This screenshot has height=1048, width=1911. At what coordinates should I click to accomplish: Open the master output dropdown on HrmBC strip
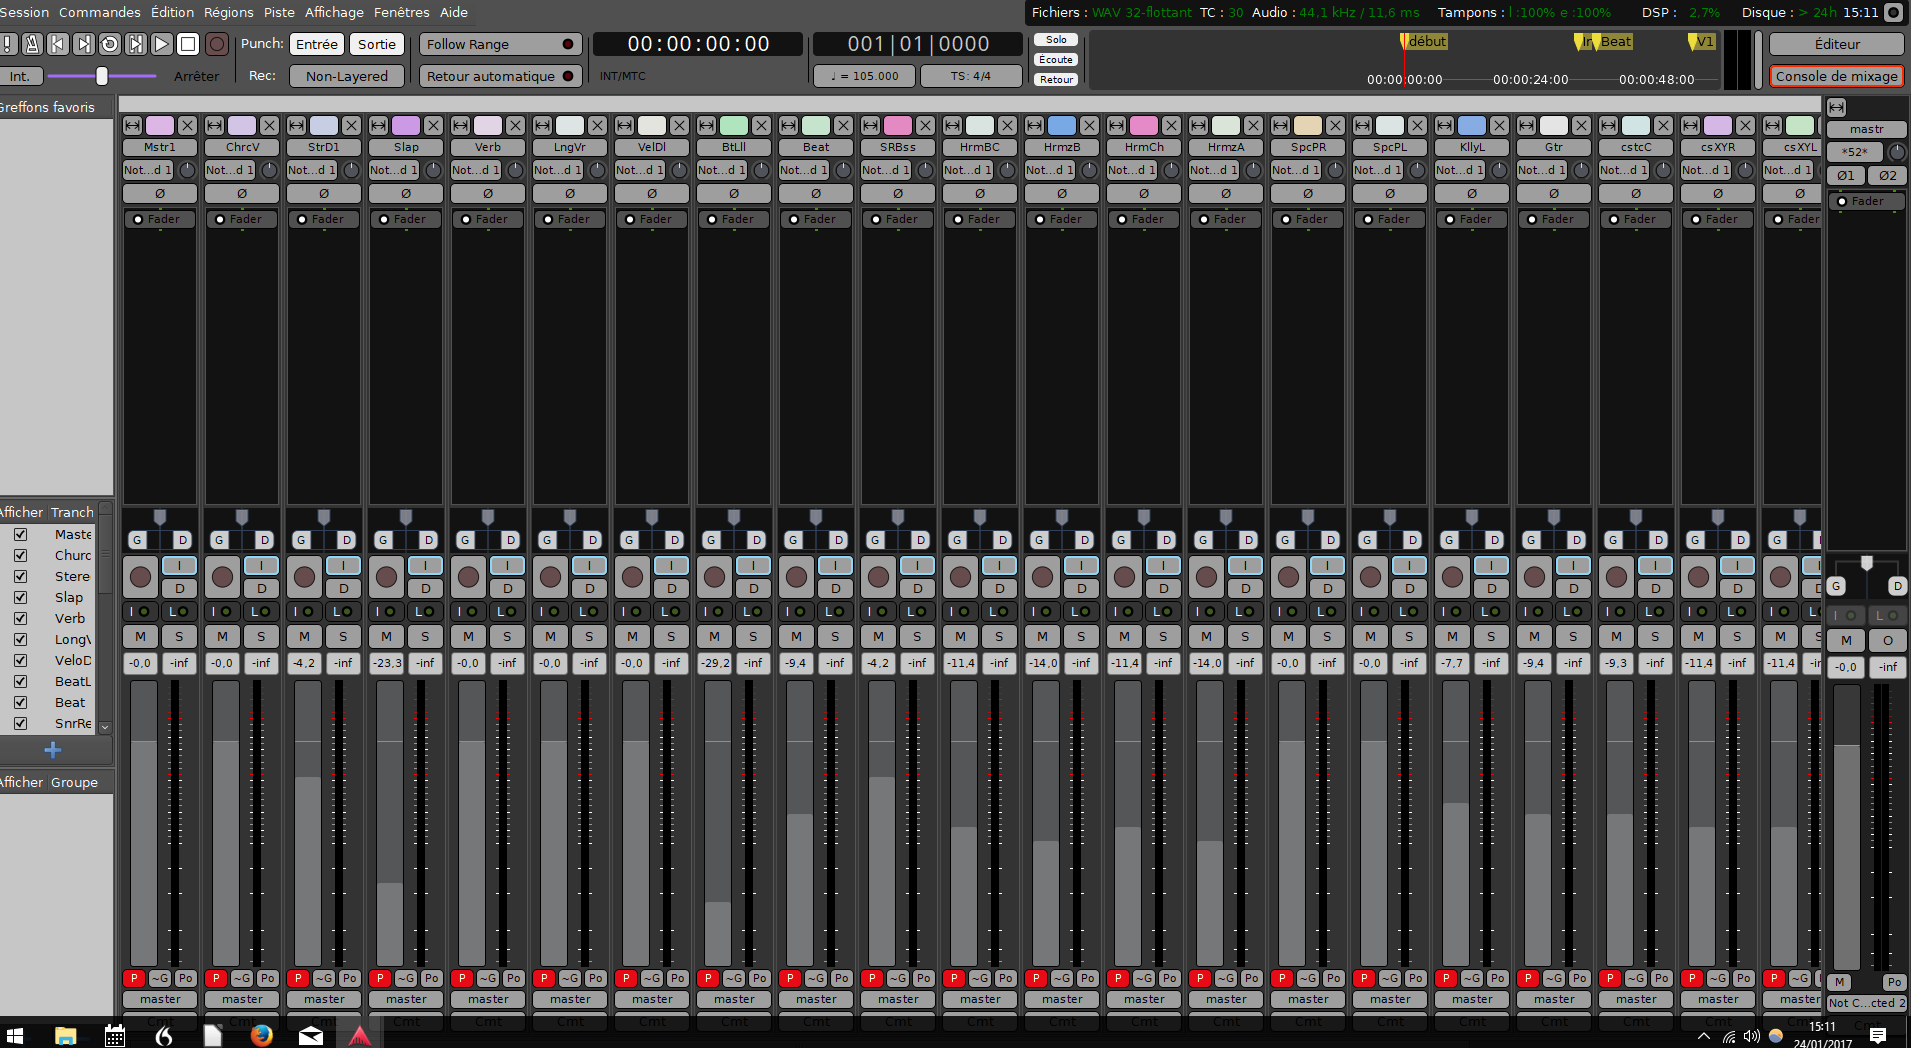click(980, 999)
